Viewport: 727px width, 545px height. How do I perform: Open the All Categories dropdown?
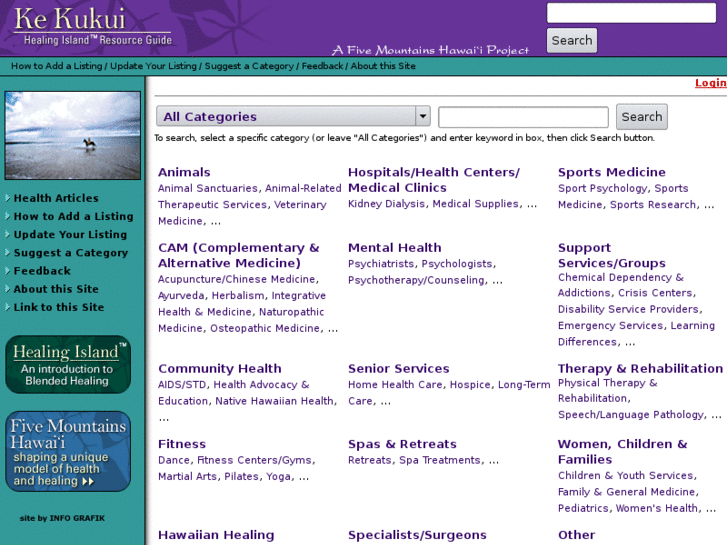[293, 116]
